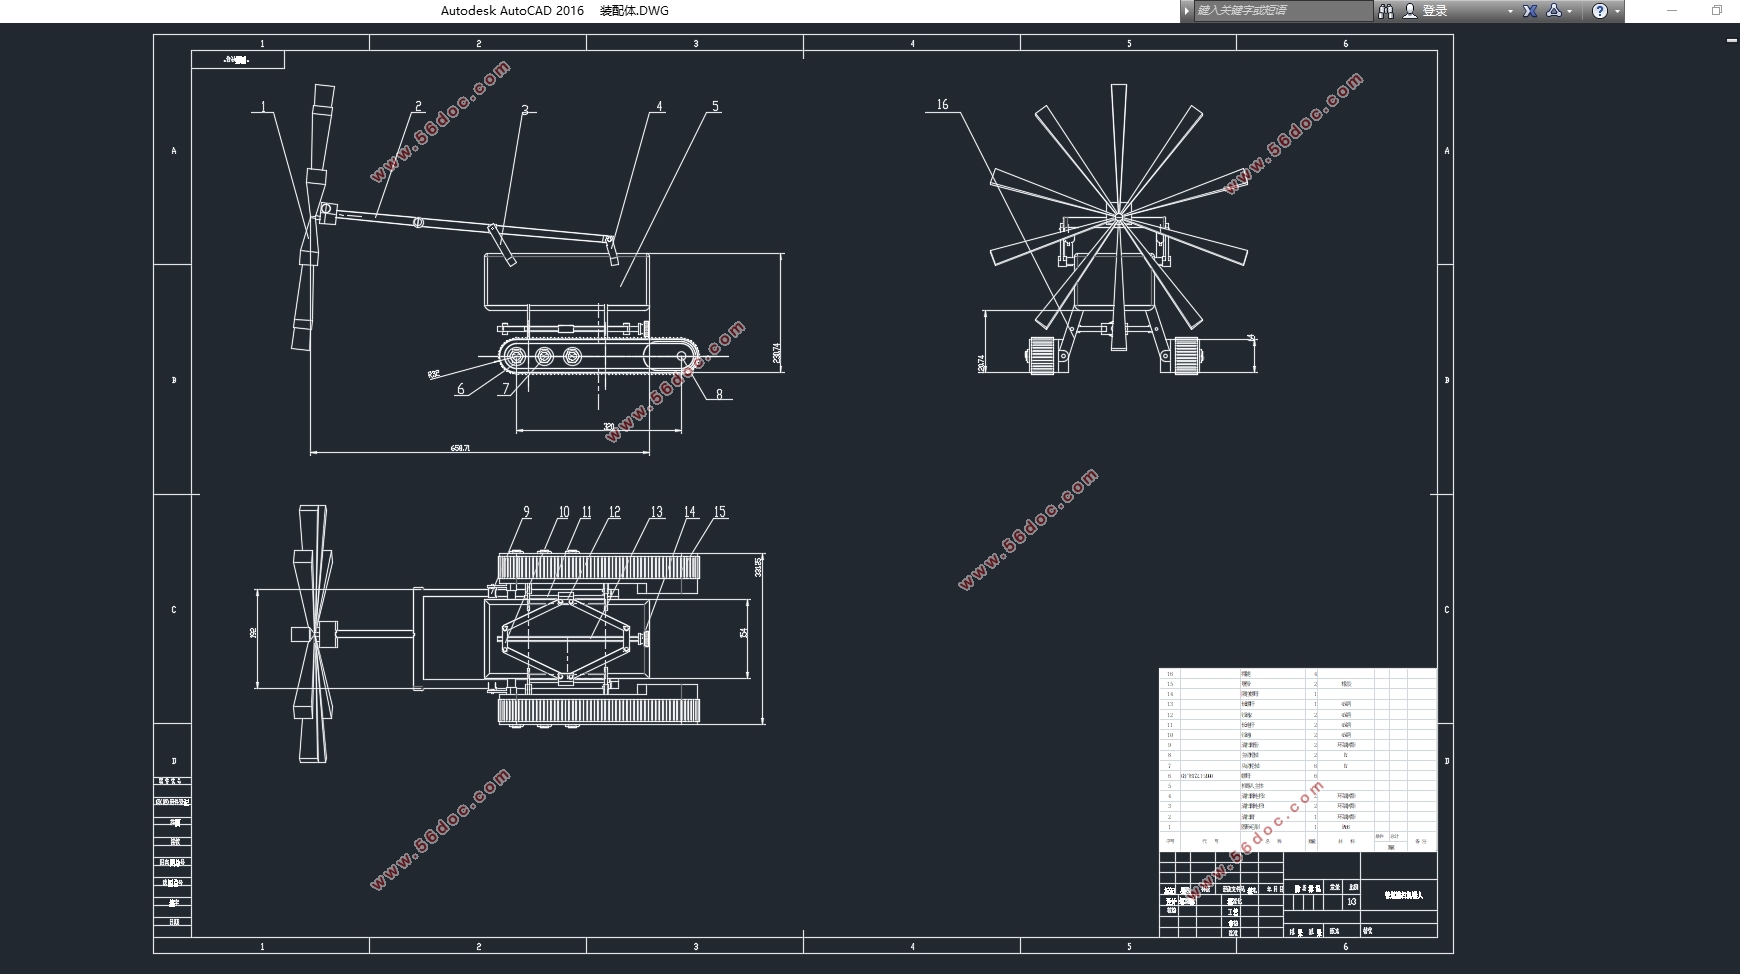Open the A360 dropdown arrow
1740x974 pixels.
(x=1569, y=12)
